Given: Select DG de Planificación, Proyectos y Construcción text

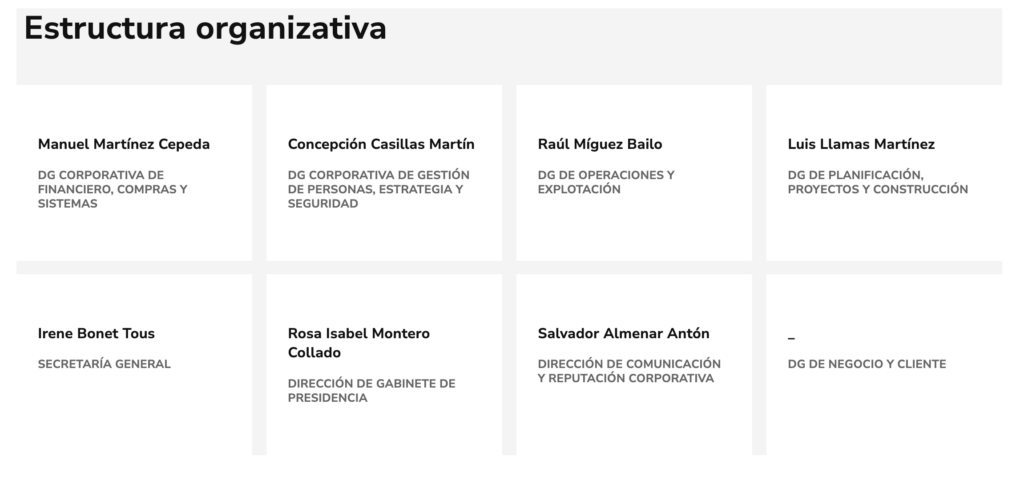Looking at the screenshot, I should pyautogui.click(x=878, y=182).
